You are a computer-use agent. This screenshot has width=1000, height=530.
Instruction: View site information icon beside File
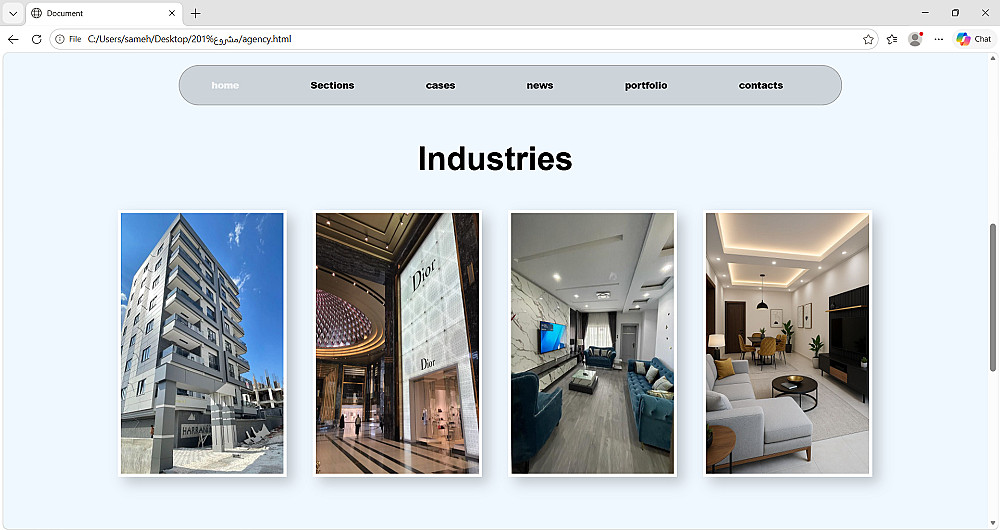coord(60,39)
